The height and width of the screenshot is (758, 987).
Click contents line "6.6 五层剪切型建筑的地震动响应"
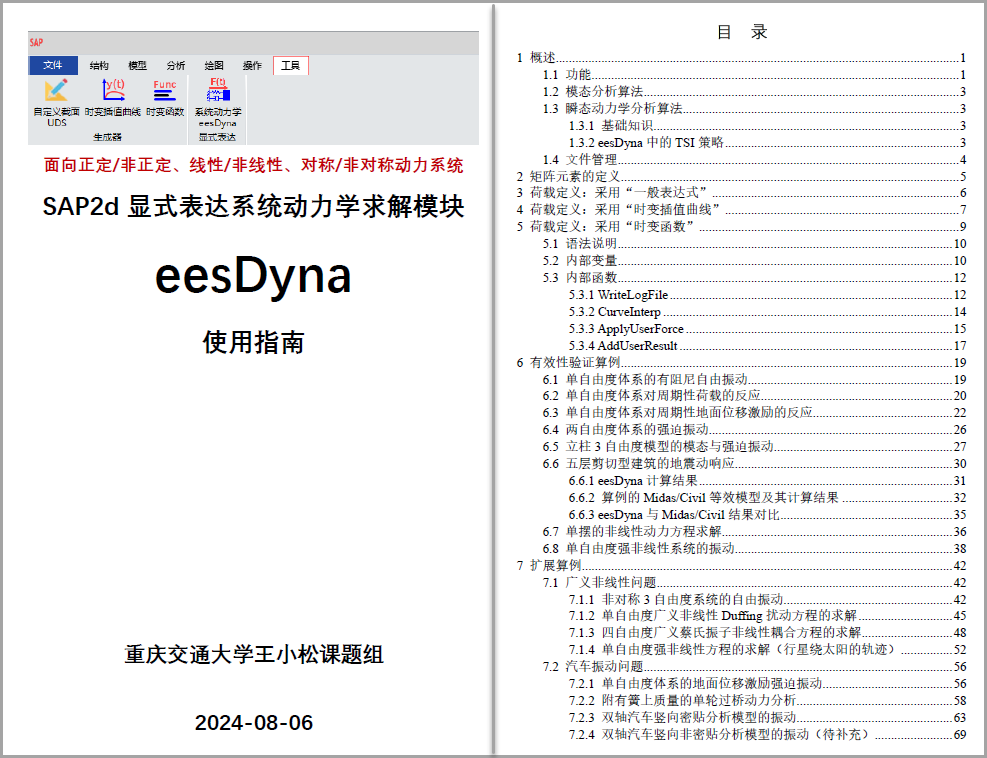[x=755, y=463]
